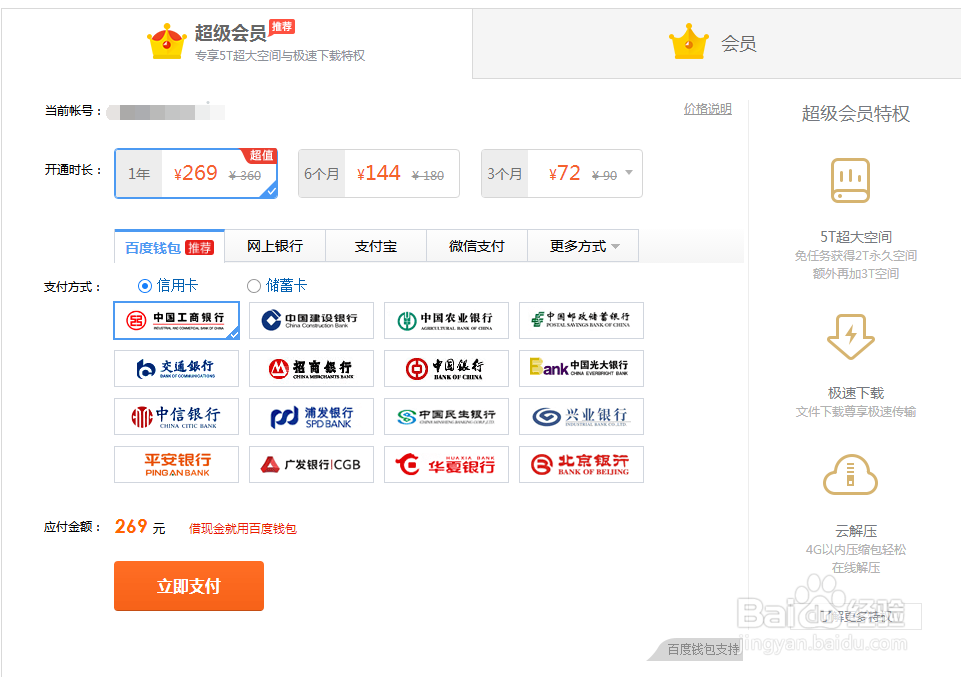Pick 兴业银行 bank logo
Image resolution: width=961 pixels, height=677 pixels.
tap(581, 417)
